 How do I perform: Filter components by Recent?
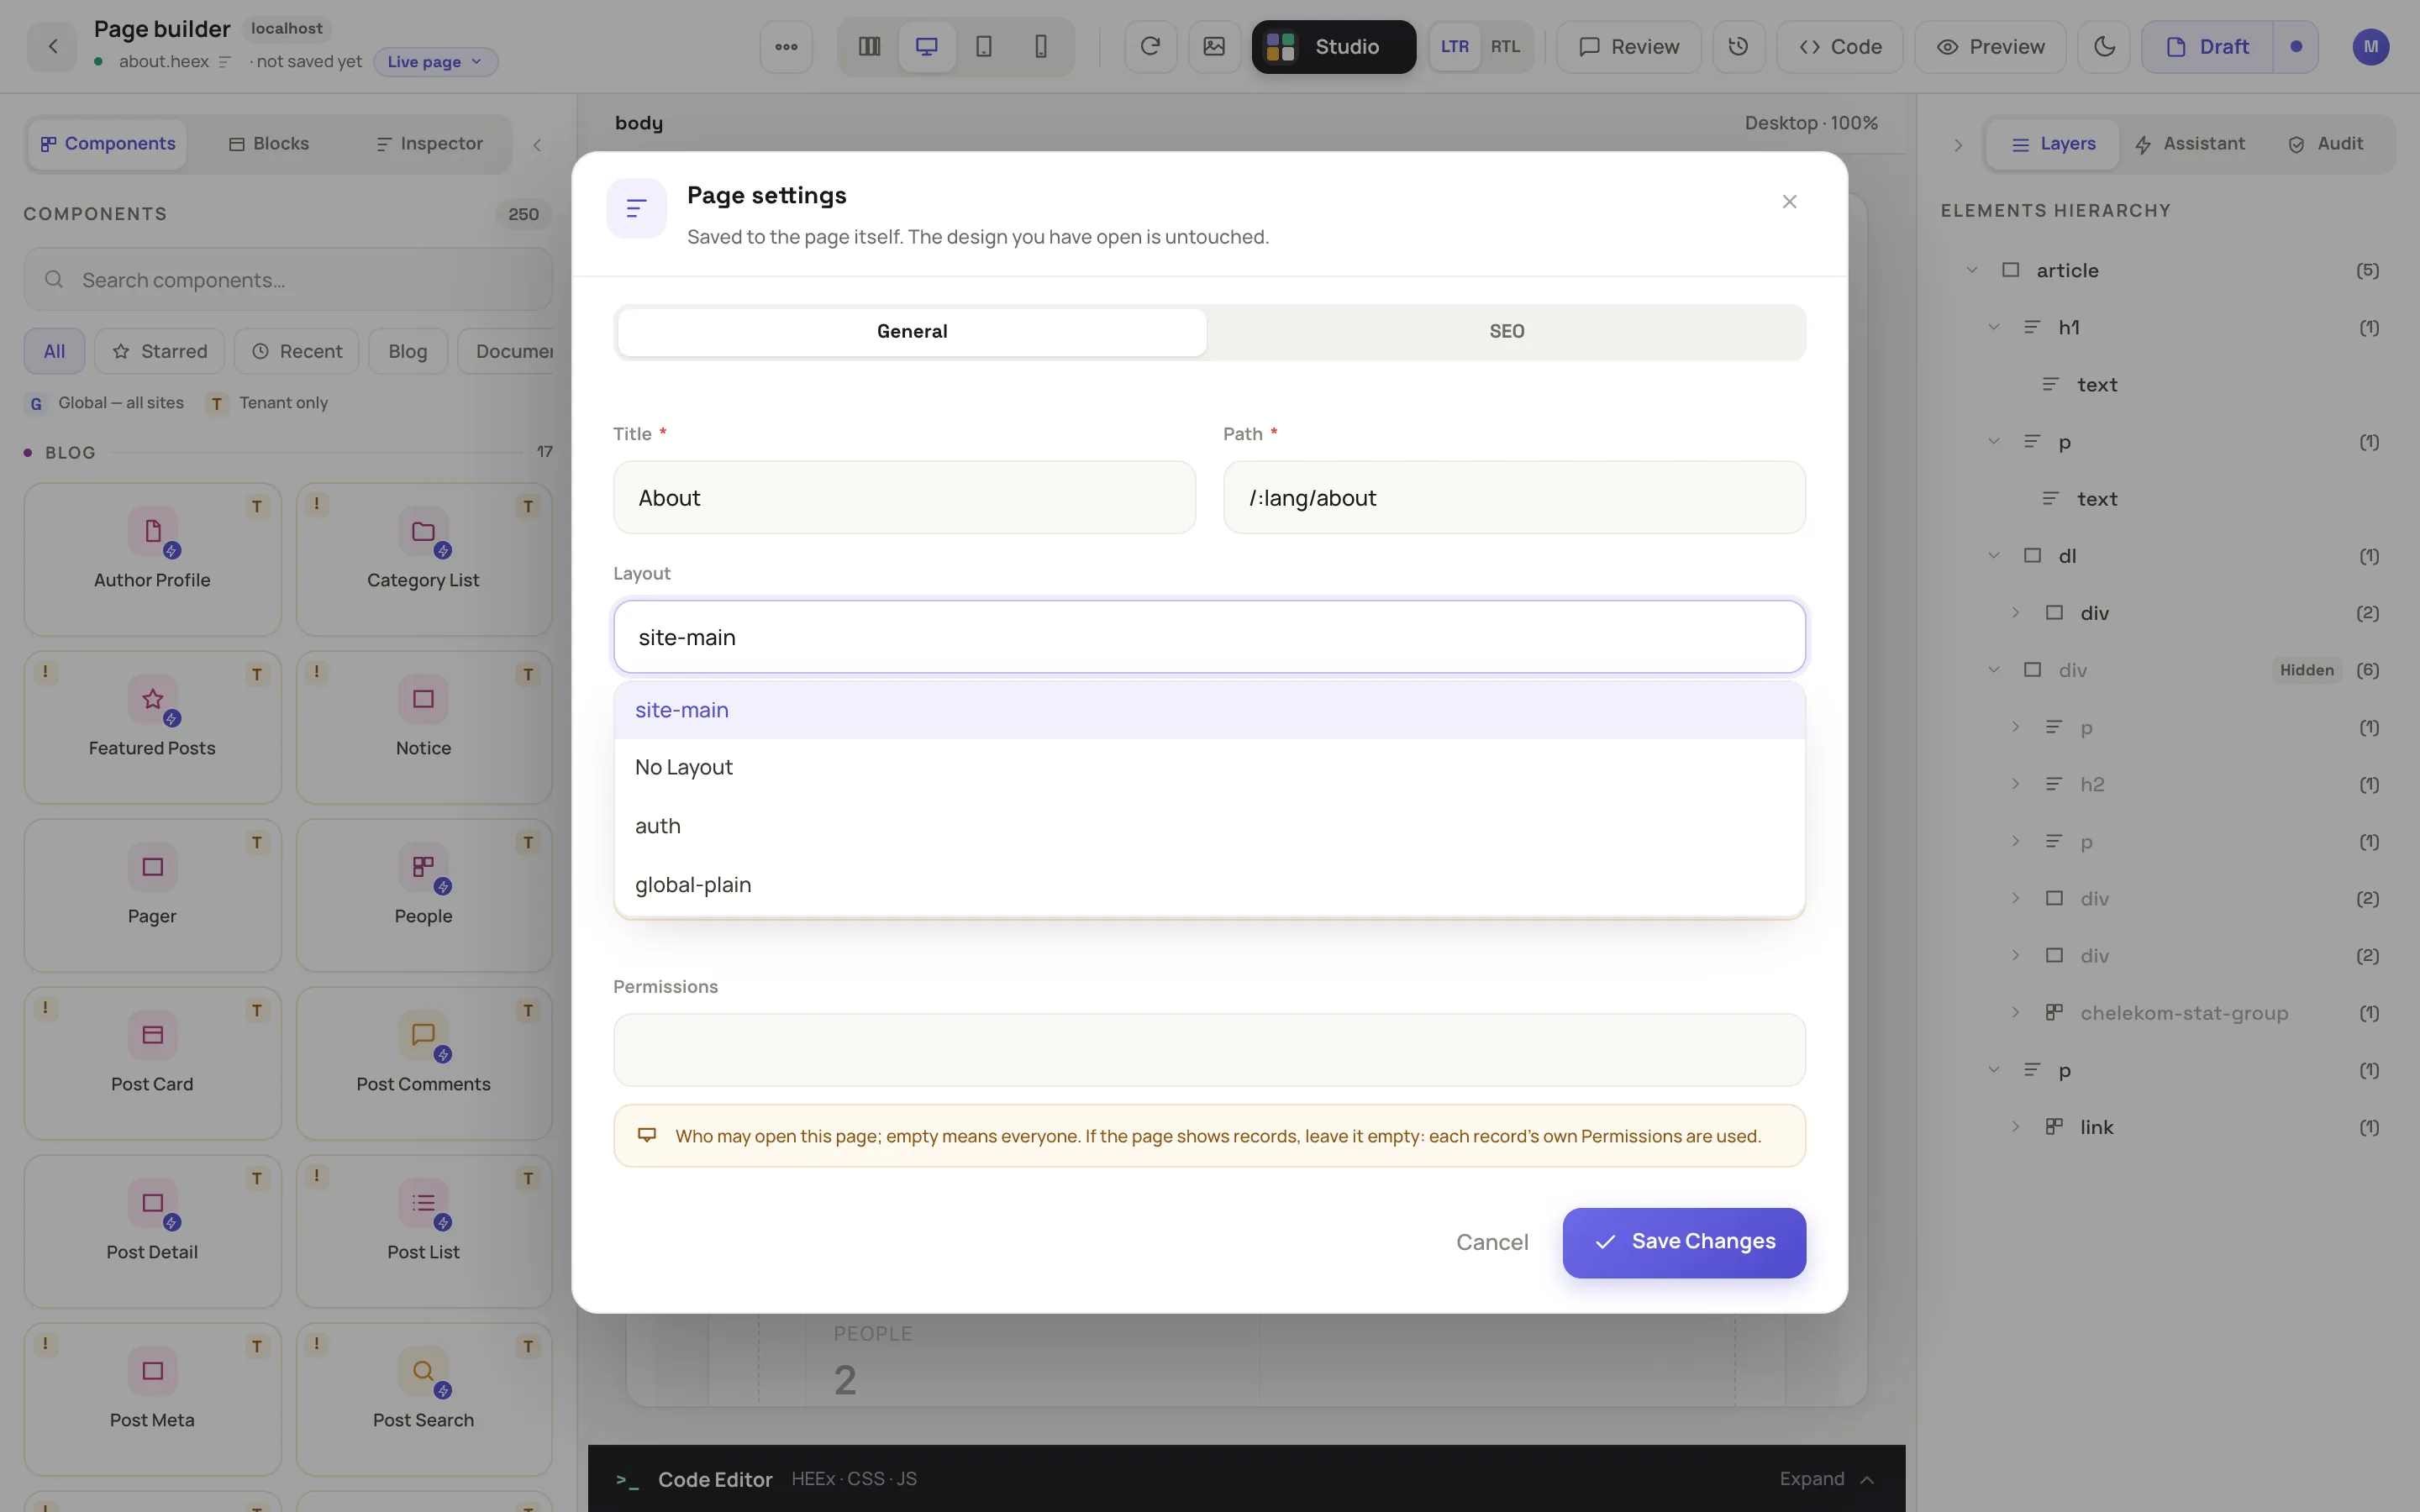tap(297, 351)
